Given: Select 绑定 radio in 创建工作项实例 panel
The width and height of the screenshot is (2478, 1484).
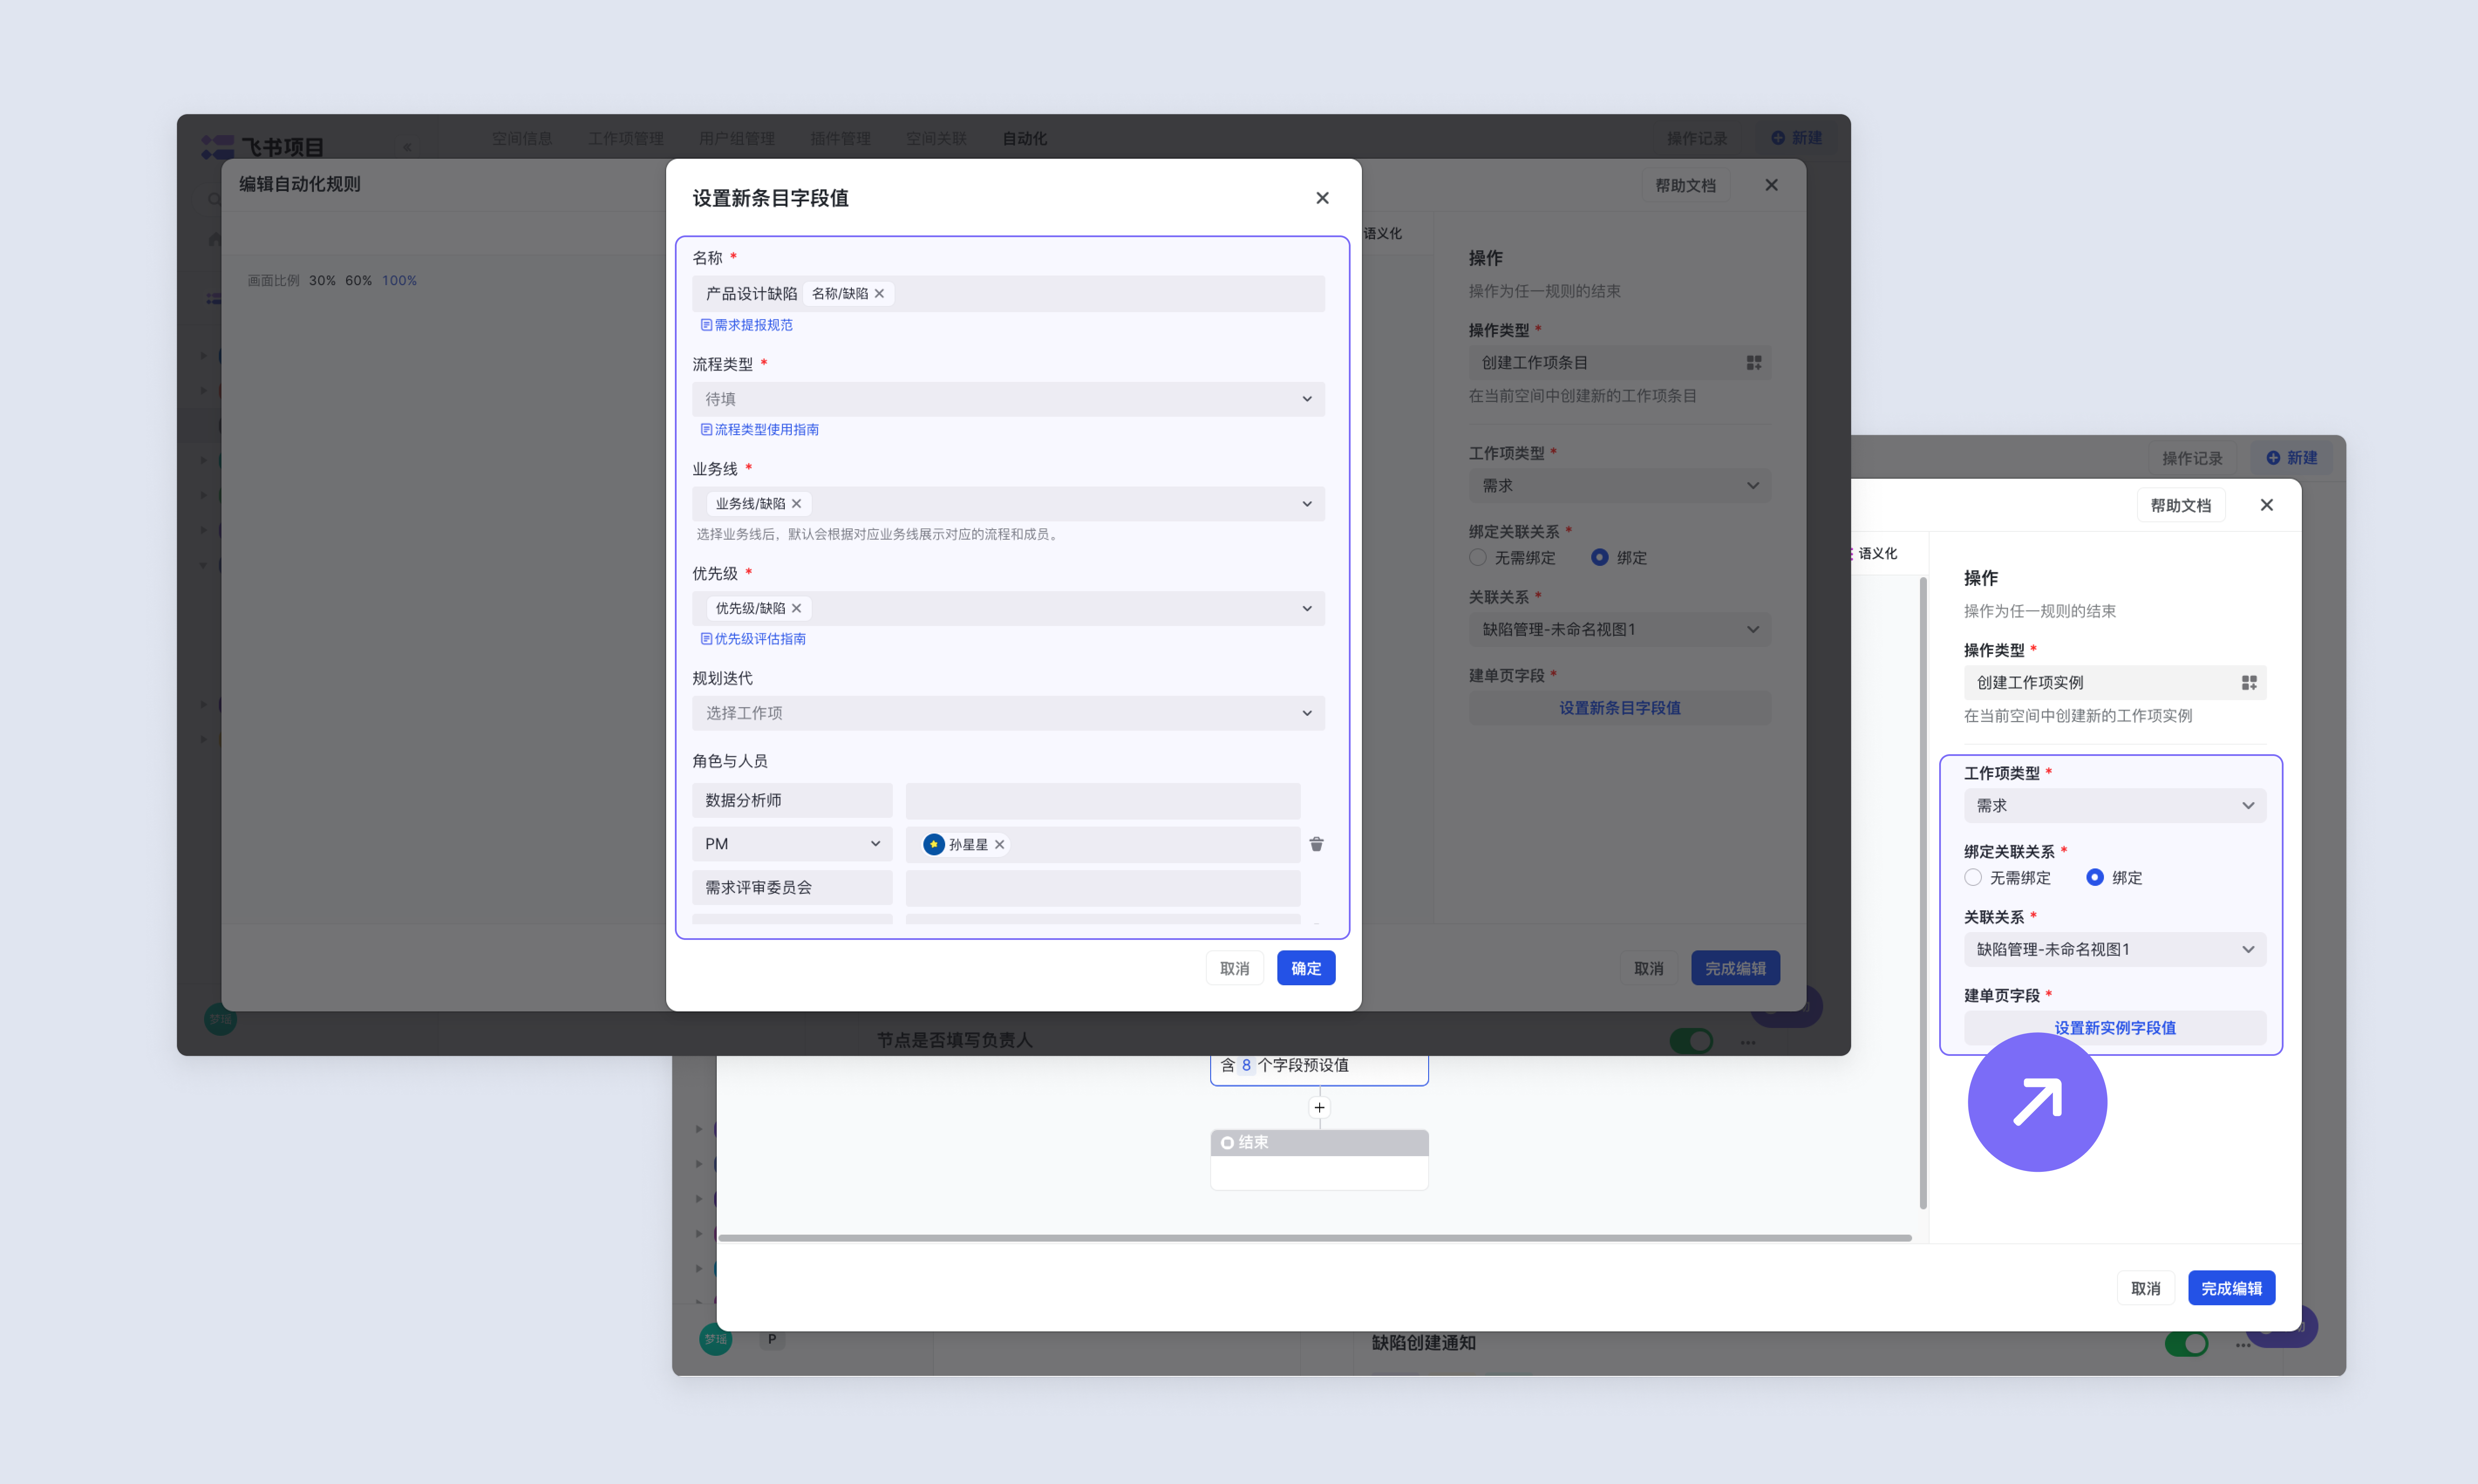Looking at the screenshot, I should tap(2094, 877).
